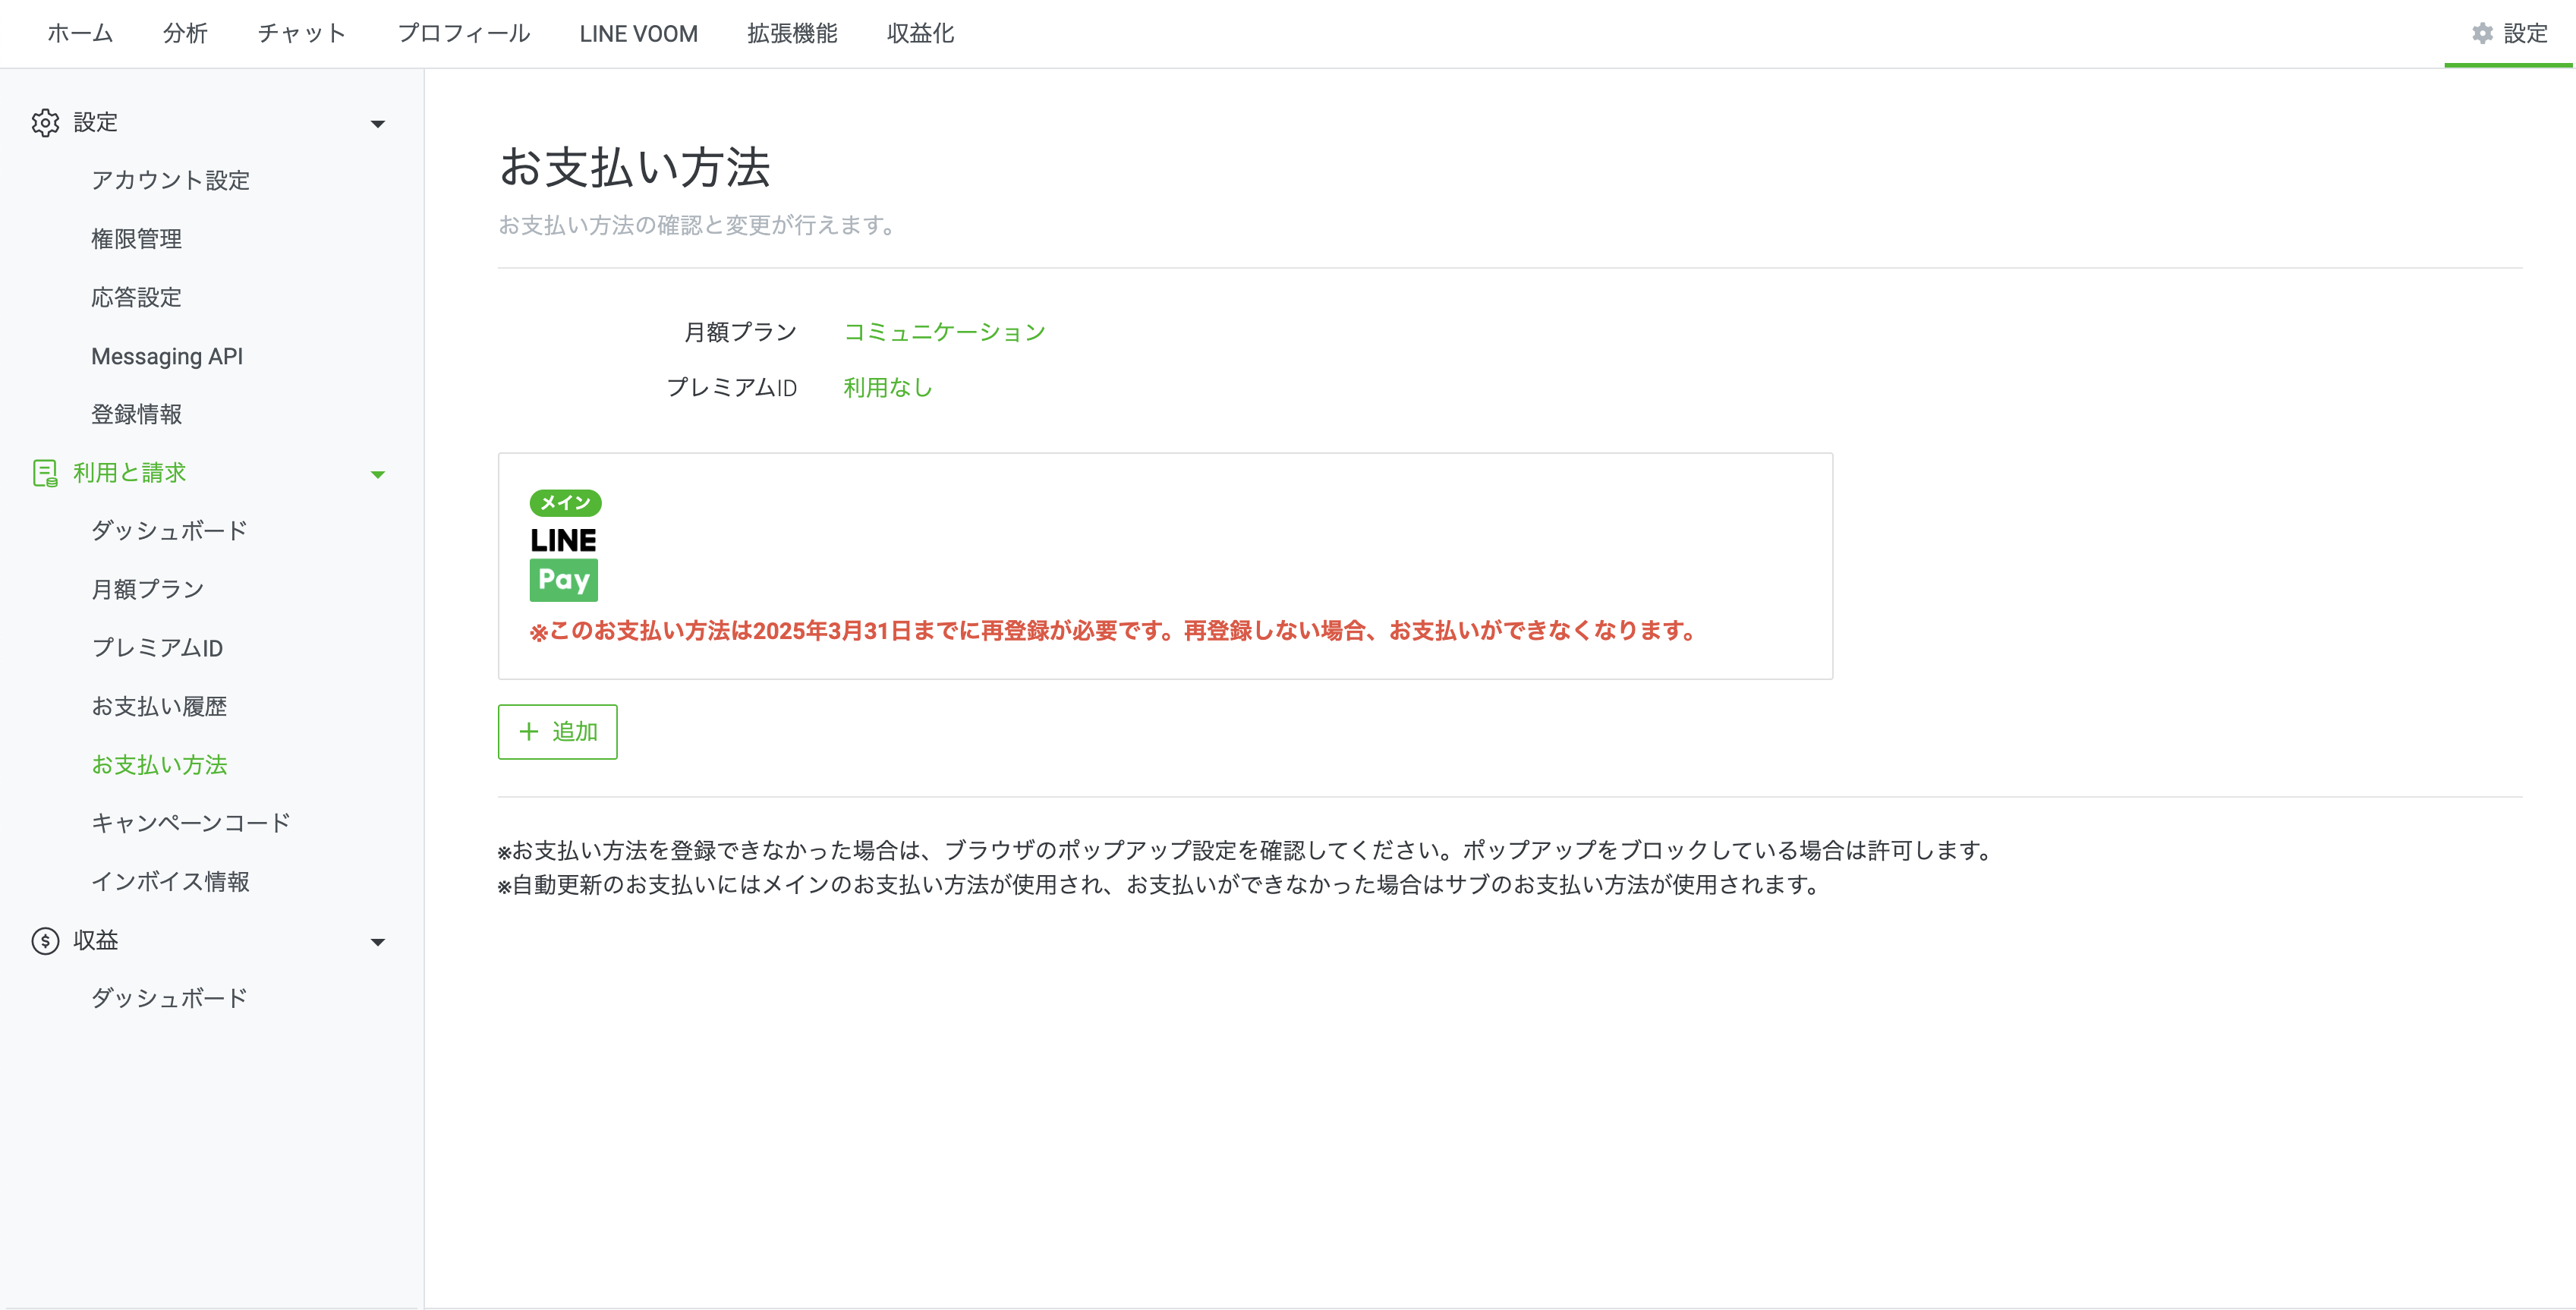The image size is (2576, 1310).
Task: Select キャンペーンコード in the sidebar
Action: tap(190, 823)
